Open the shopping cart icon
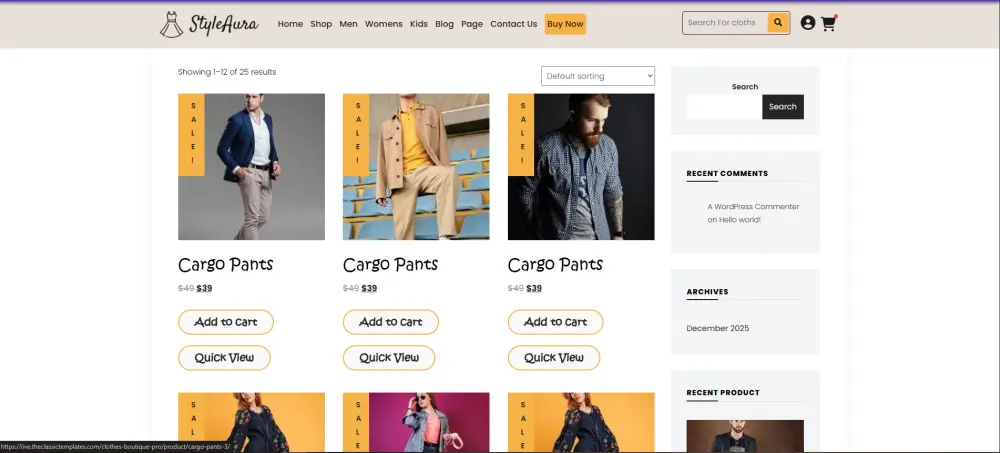The width and height of the screenshot is (1000, 453). coord(828,24)
